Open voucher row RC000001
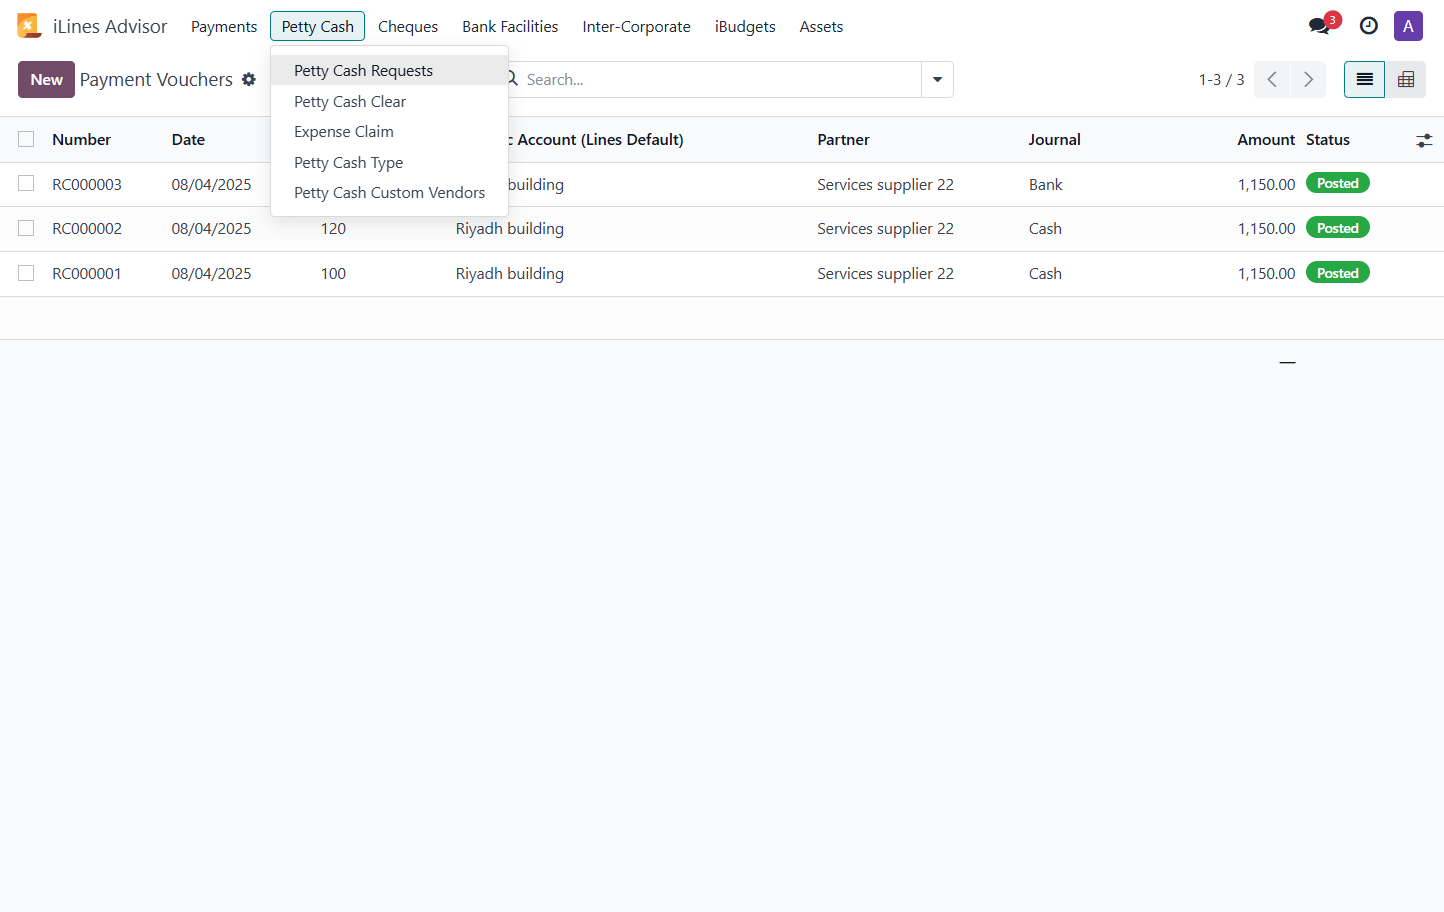This screenshot has height=912, width=1444. 722,273
